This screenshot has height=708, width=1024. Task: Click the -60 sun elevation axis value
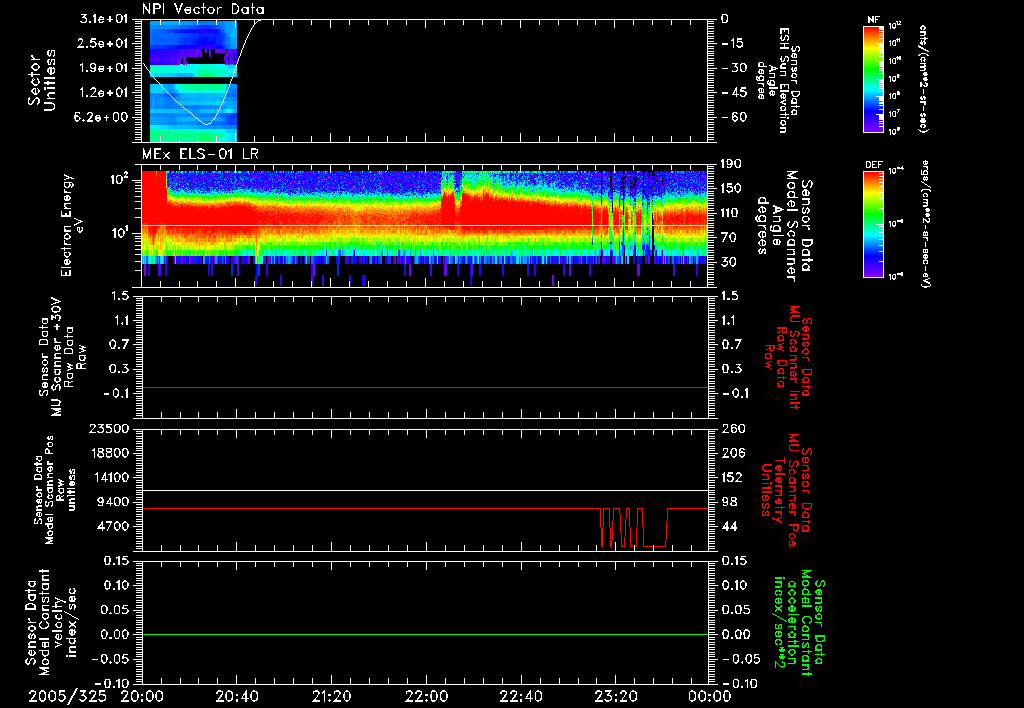734,117
